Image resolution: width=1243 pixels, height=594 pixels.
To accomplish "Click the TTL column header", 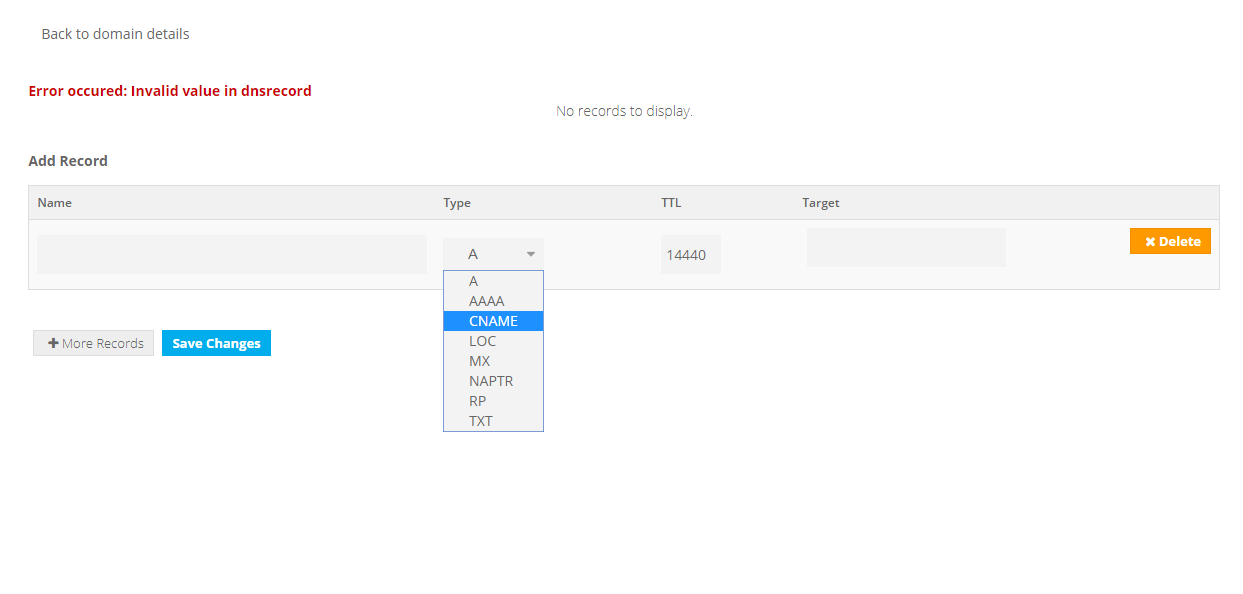I will point(671,203).
